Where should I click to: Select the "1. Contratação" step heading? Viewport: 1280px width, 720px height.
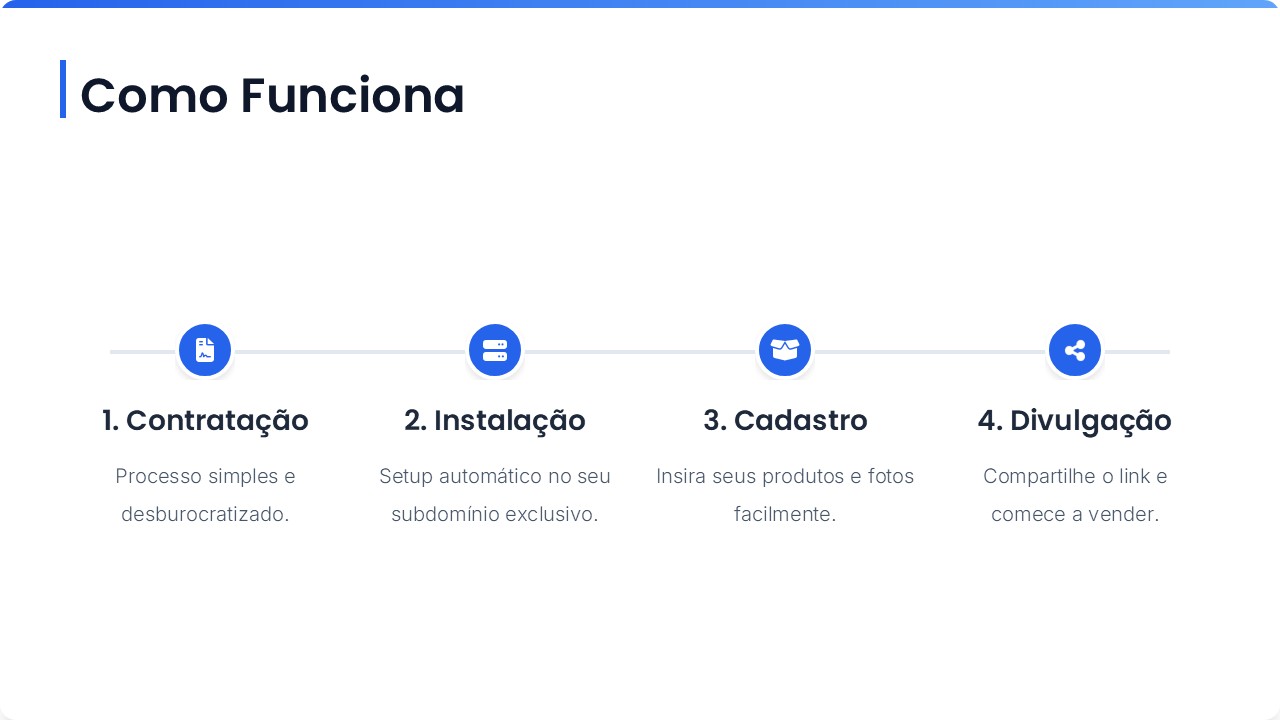coord(205,421)
